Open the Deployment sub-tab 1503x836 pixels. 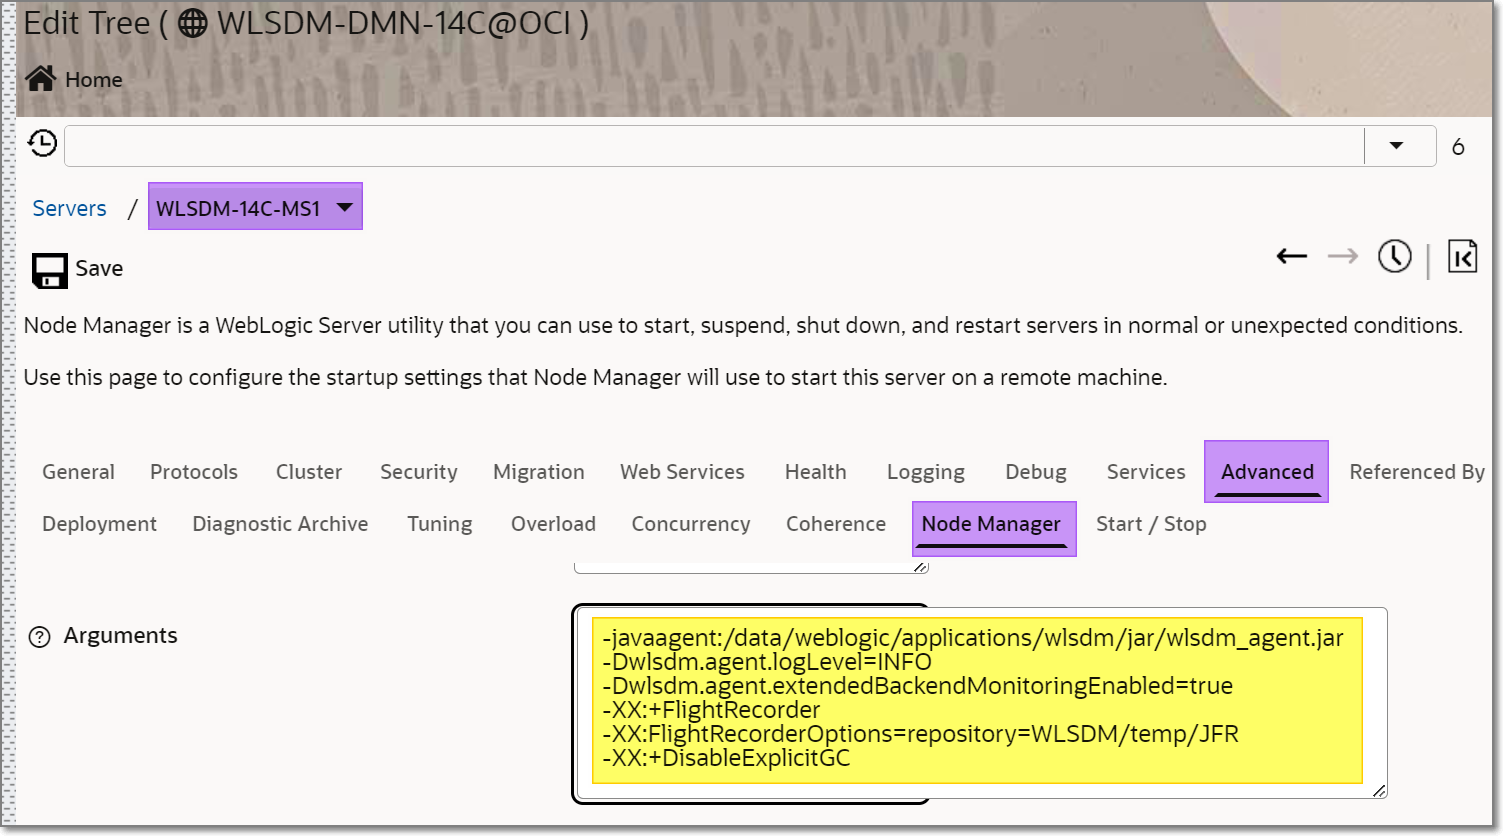[99, 524]
